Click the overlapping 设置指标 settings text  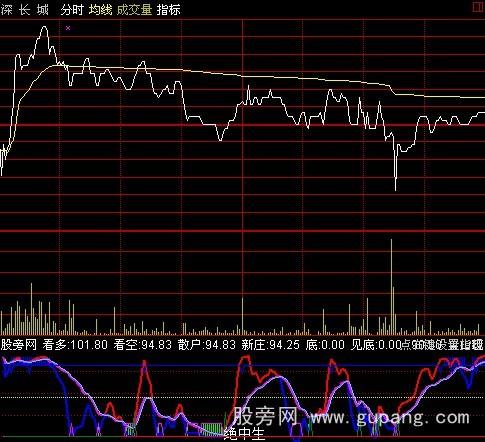pyautogui.click(x=460, y=344)
